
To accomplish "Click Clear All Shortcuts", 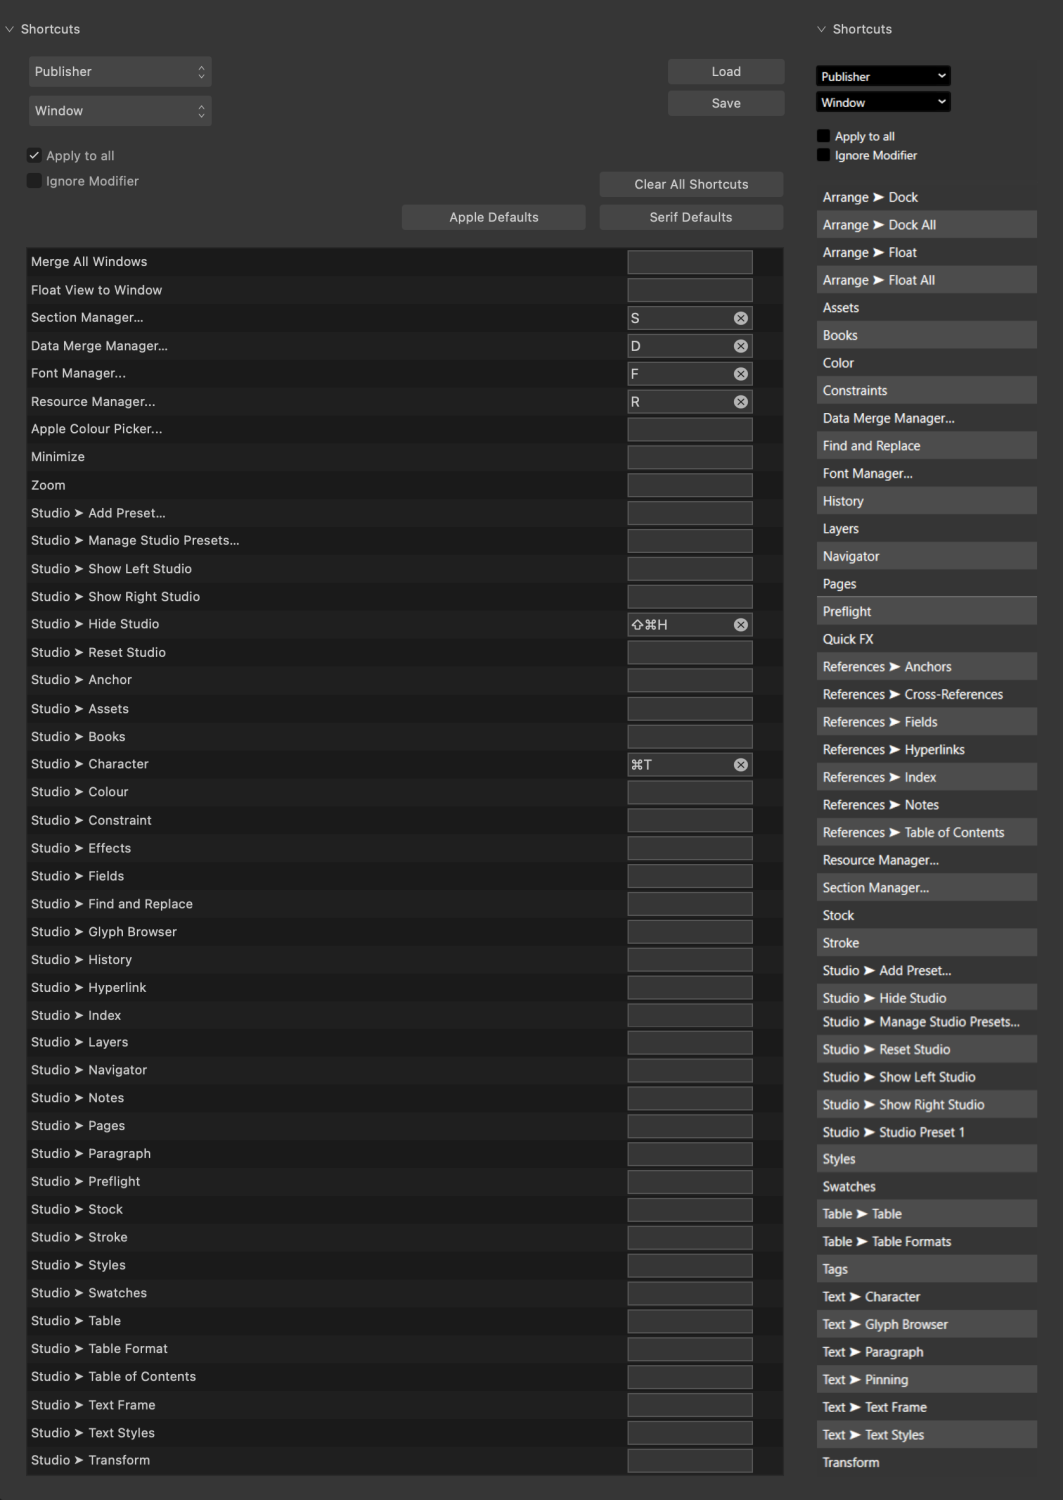I will tap(690, 184).
